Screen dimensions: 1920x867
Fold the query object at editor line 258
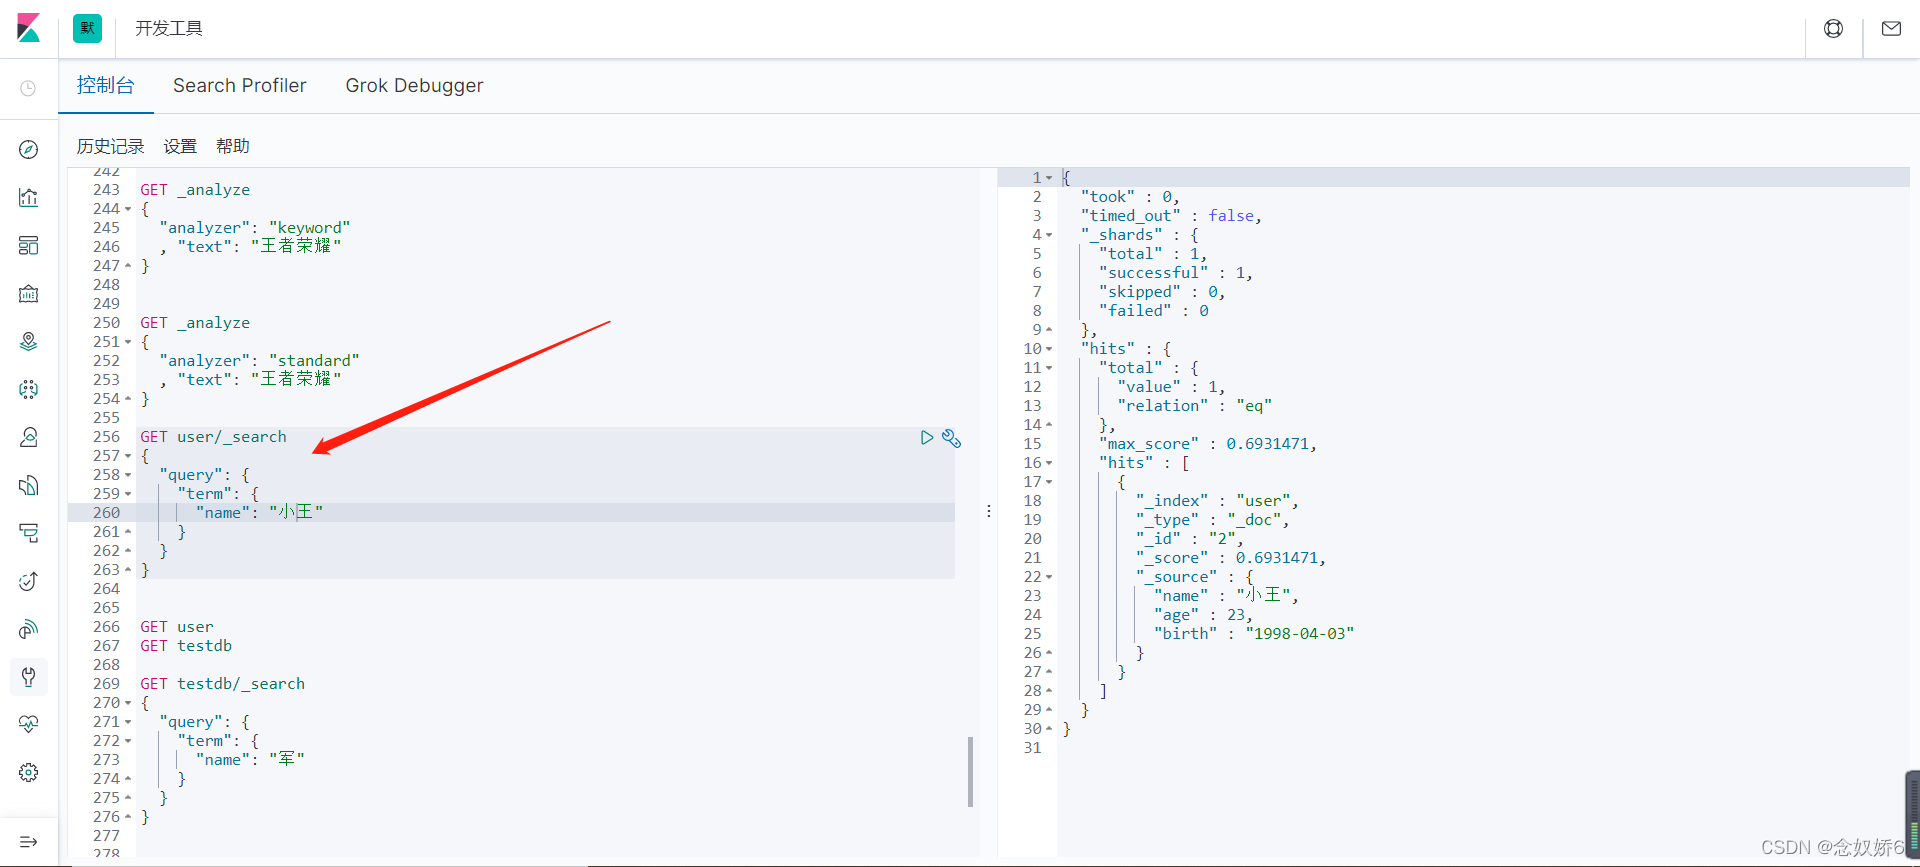click(128, 475)
